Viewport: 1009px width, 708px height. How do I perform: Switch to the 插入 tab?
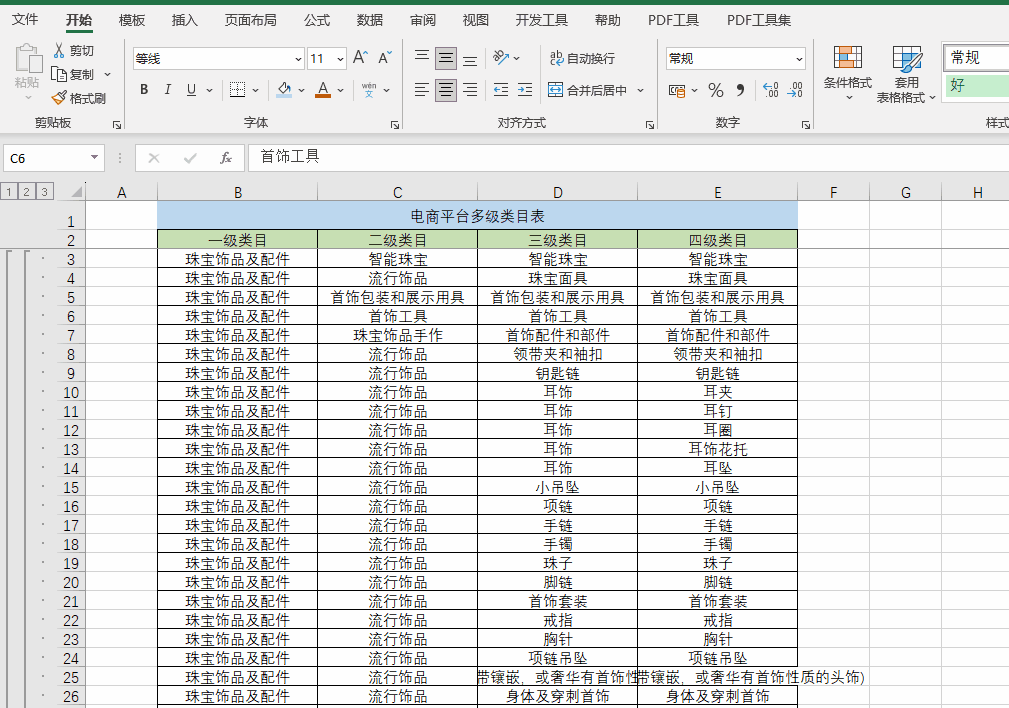pyautogui.click(x=185, y=20)
